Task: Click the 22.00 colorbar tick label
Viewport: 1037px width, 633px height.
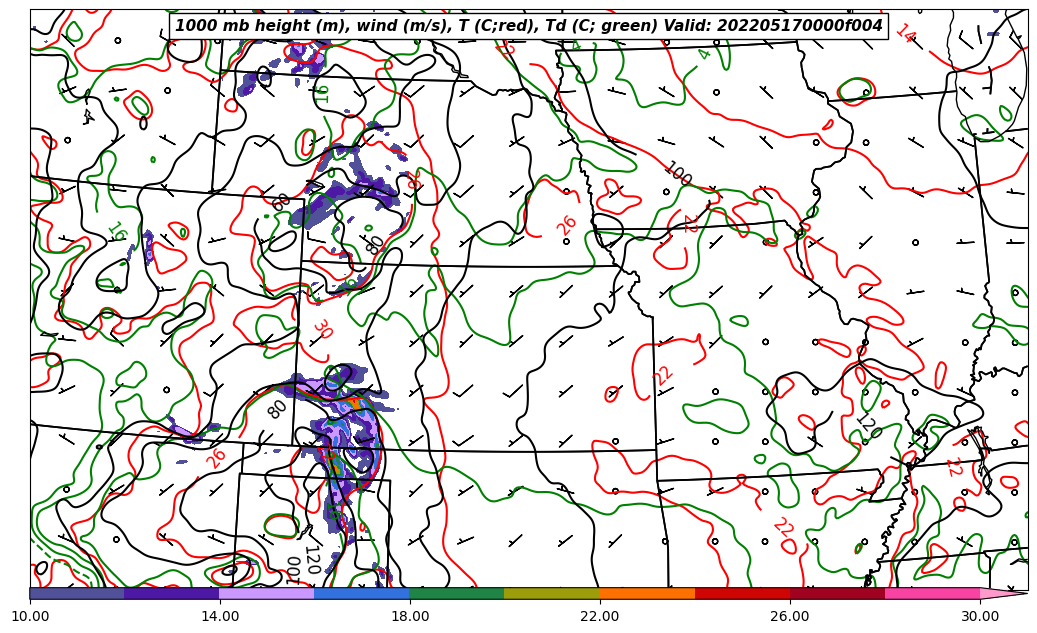Action: pyautogui.click(x=600, y=617)
